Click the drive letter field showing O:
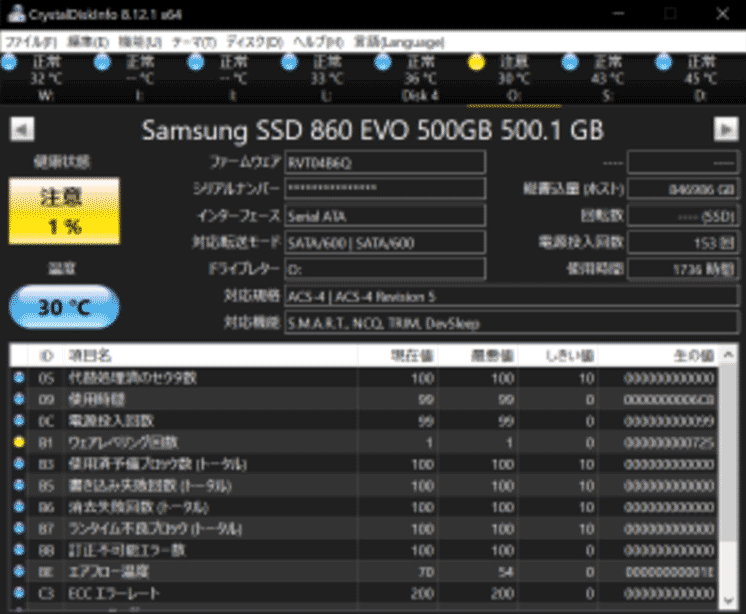 pyautogui.click(x=385, y=269)
